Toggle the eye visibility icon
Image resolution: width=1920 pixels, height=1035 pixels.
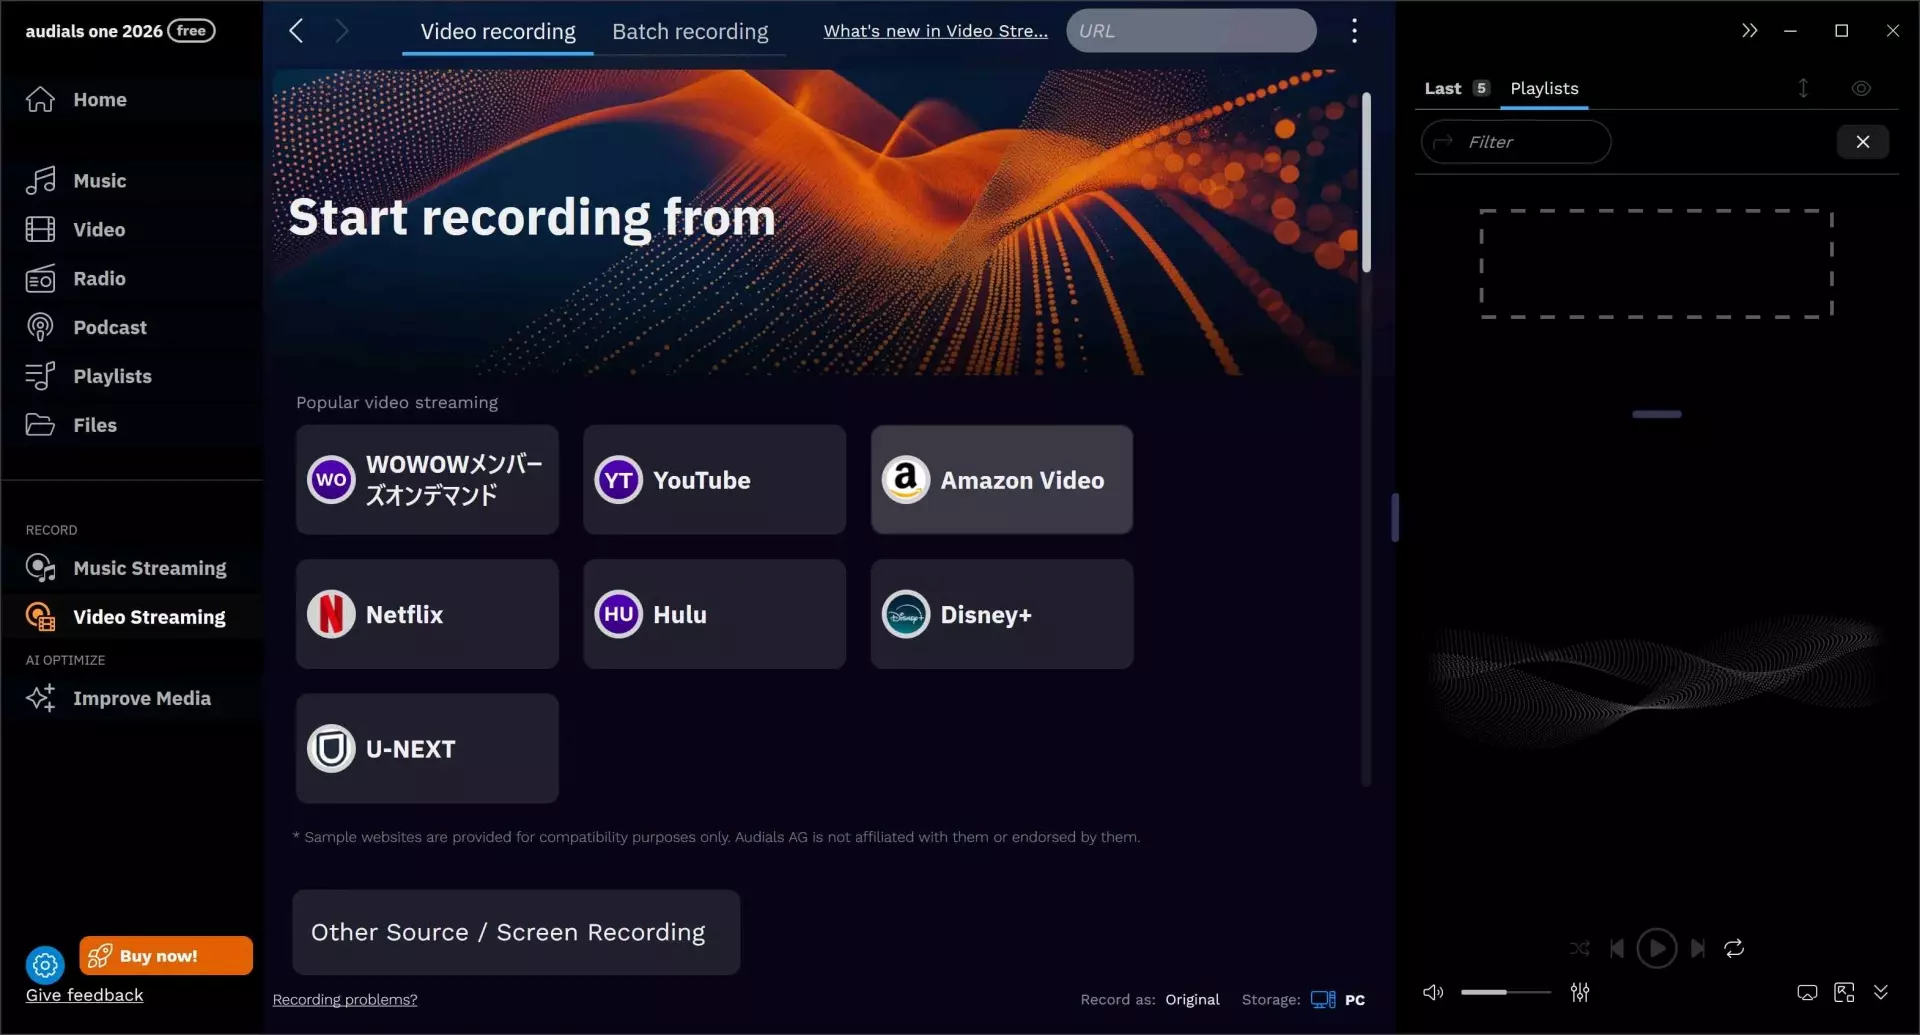(x=1861, y=88)
